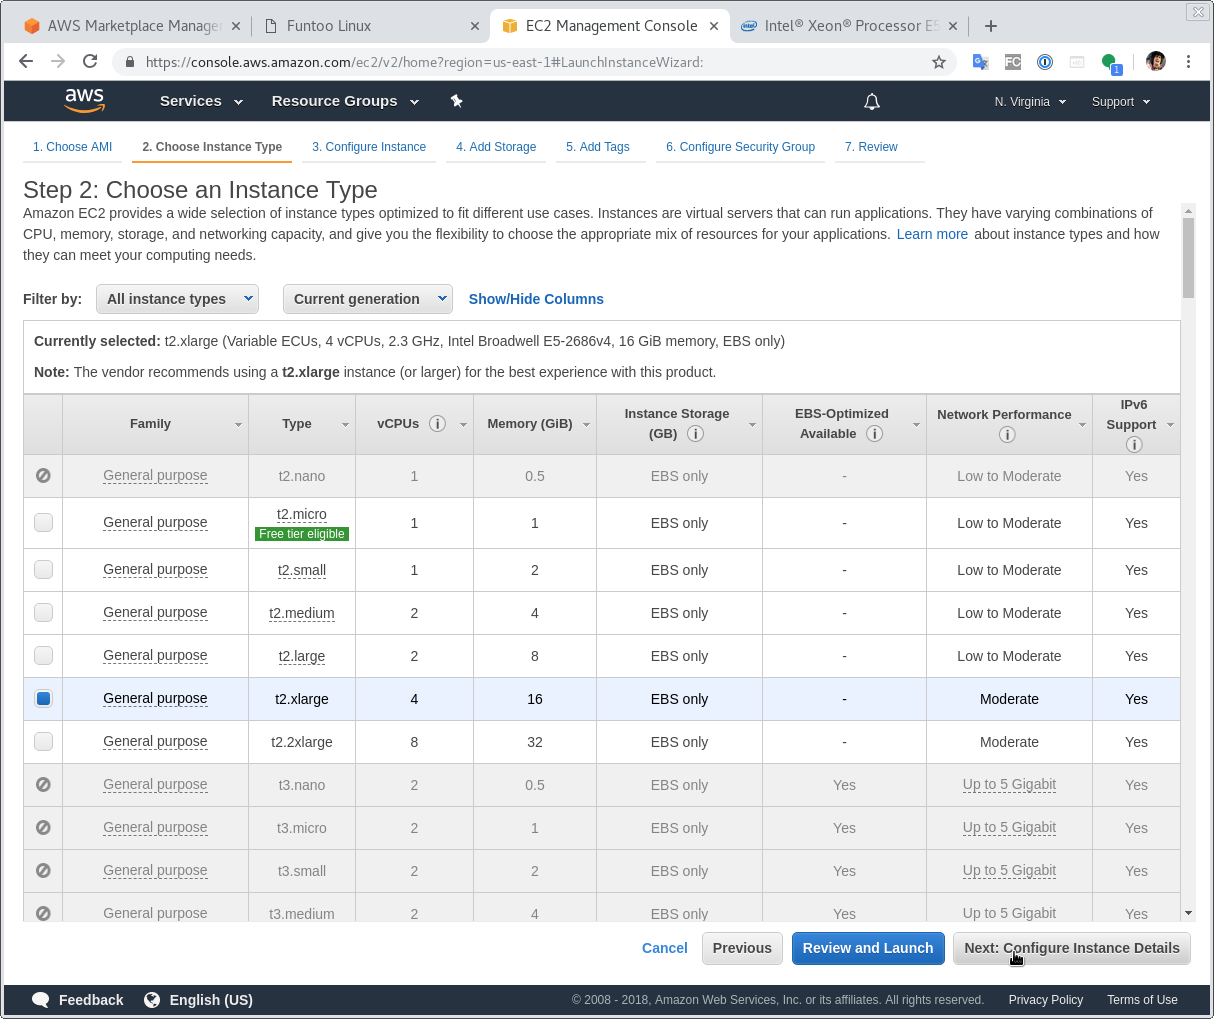The height and width of the screenshot is (1019, 1214).
Task: Go to step 5. Add Tags
Action: pos(598,147)
